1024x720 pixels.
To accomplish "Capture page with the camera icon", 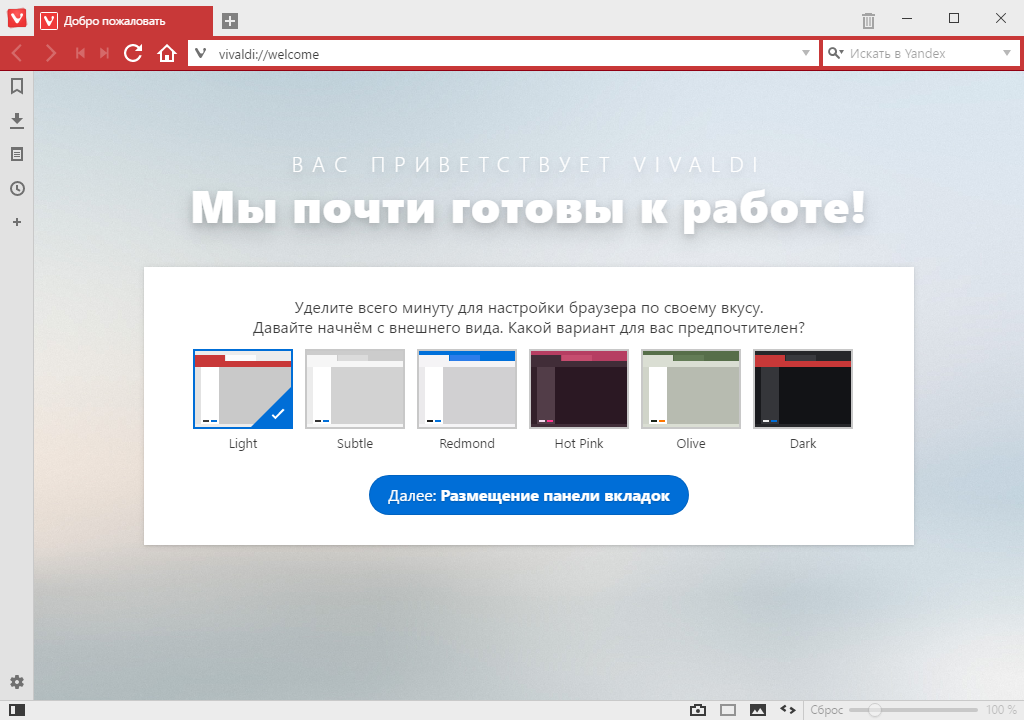I will (x=698, y=710).
